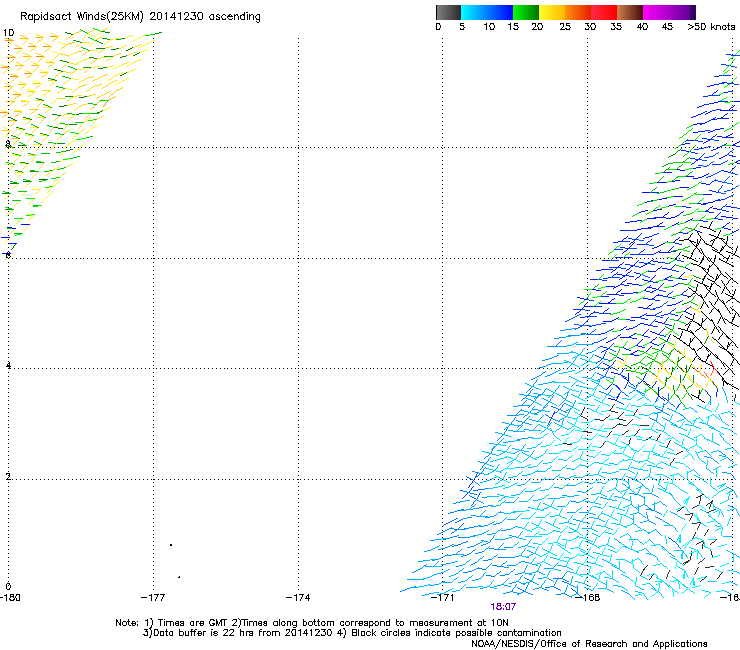740x650 pixels.
Task: Click the '-177' longitude axis label
Action: tap(153, 598)
